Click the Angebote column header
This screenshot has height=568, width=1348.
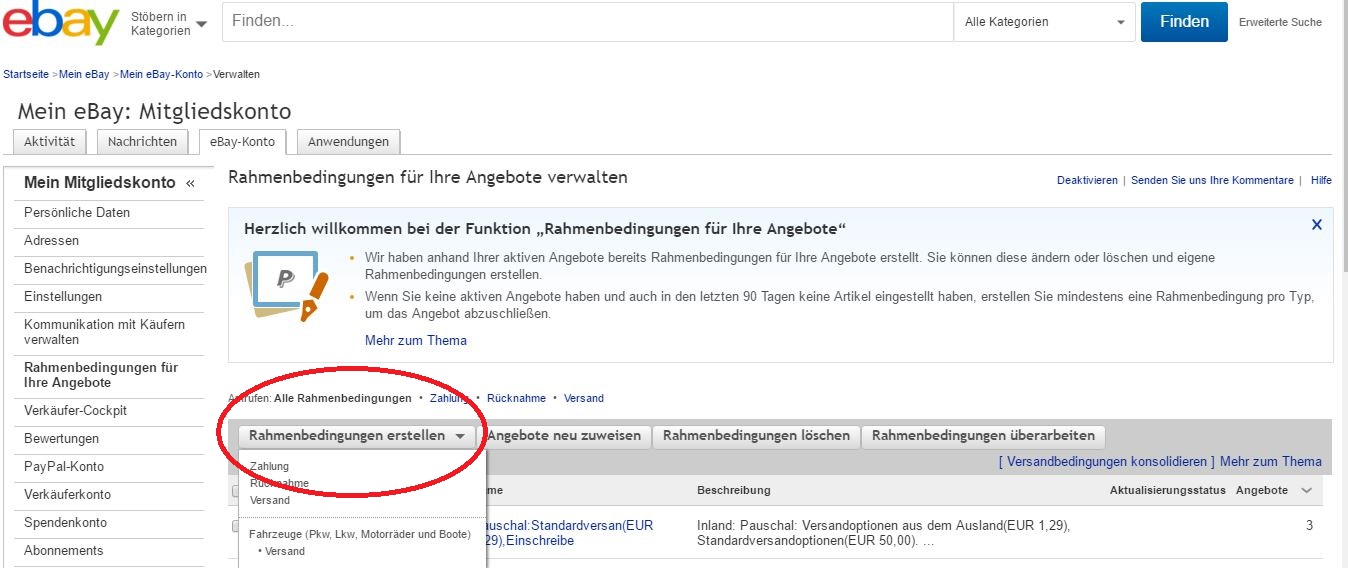point(1262,490)
